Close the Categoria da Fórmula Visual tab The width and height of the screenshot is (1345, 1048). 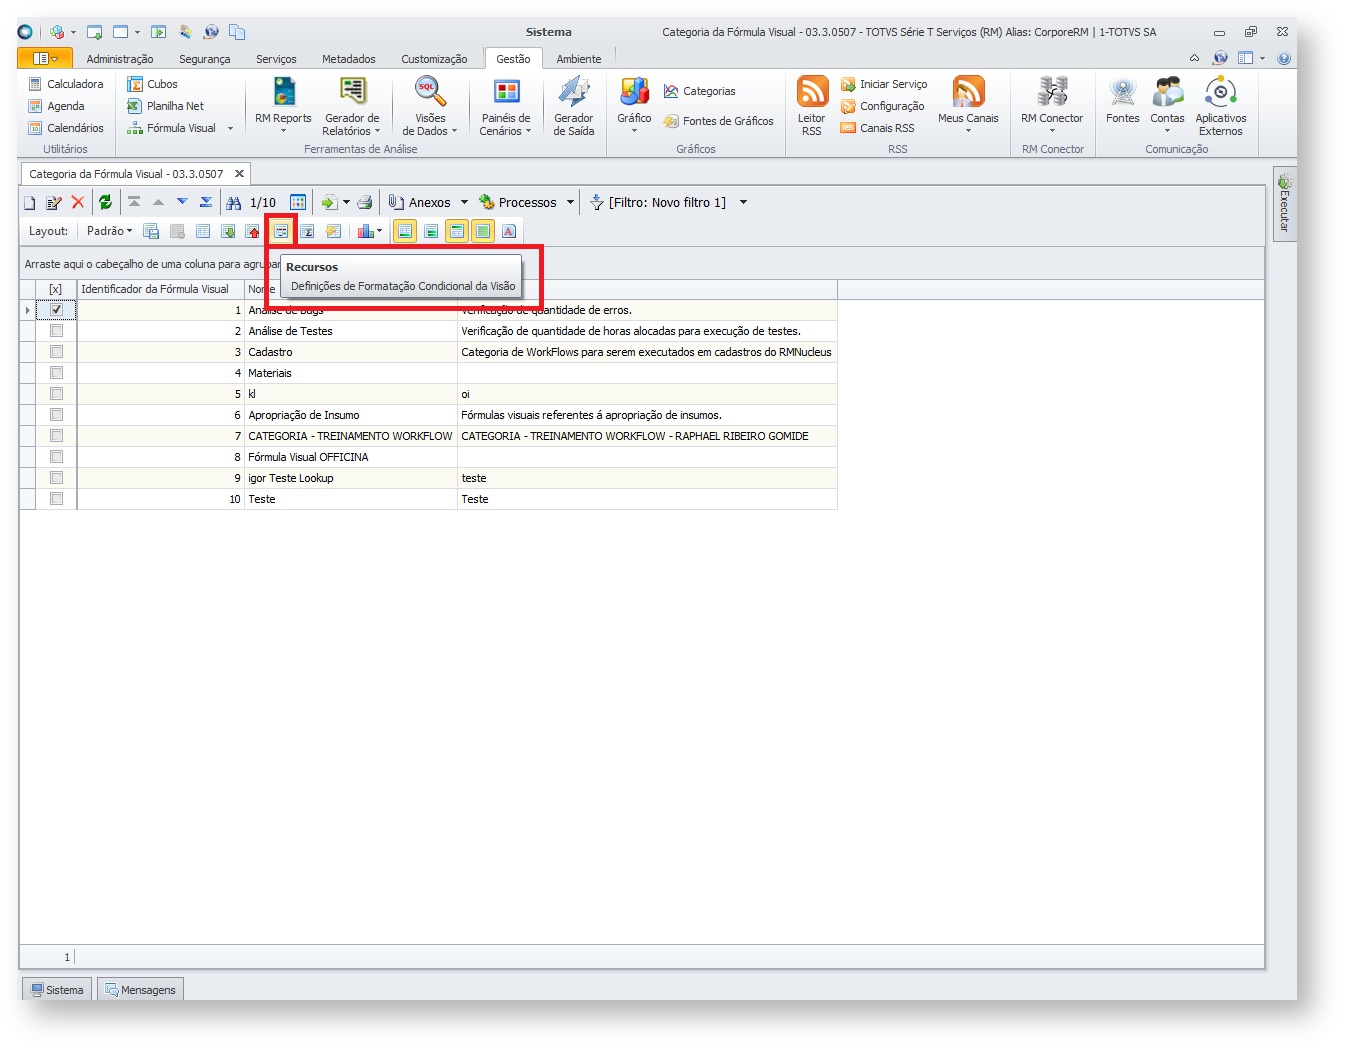tap(239, 174)
